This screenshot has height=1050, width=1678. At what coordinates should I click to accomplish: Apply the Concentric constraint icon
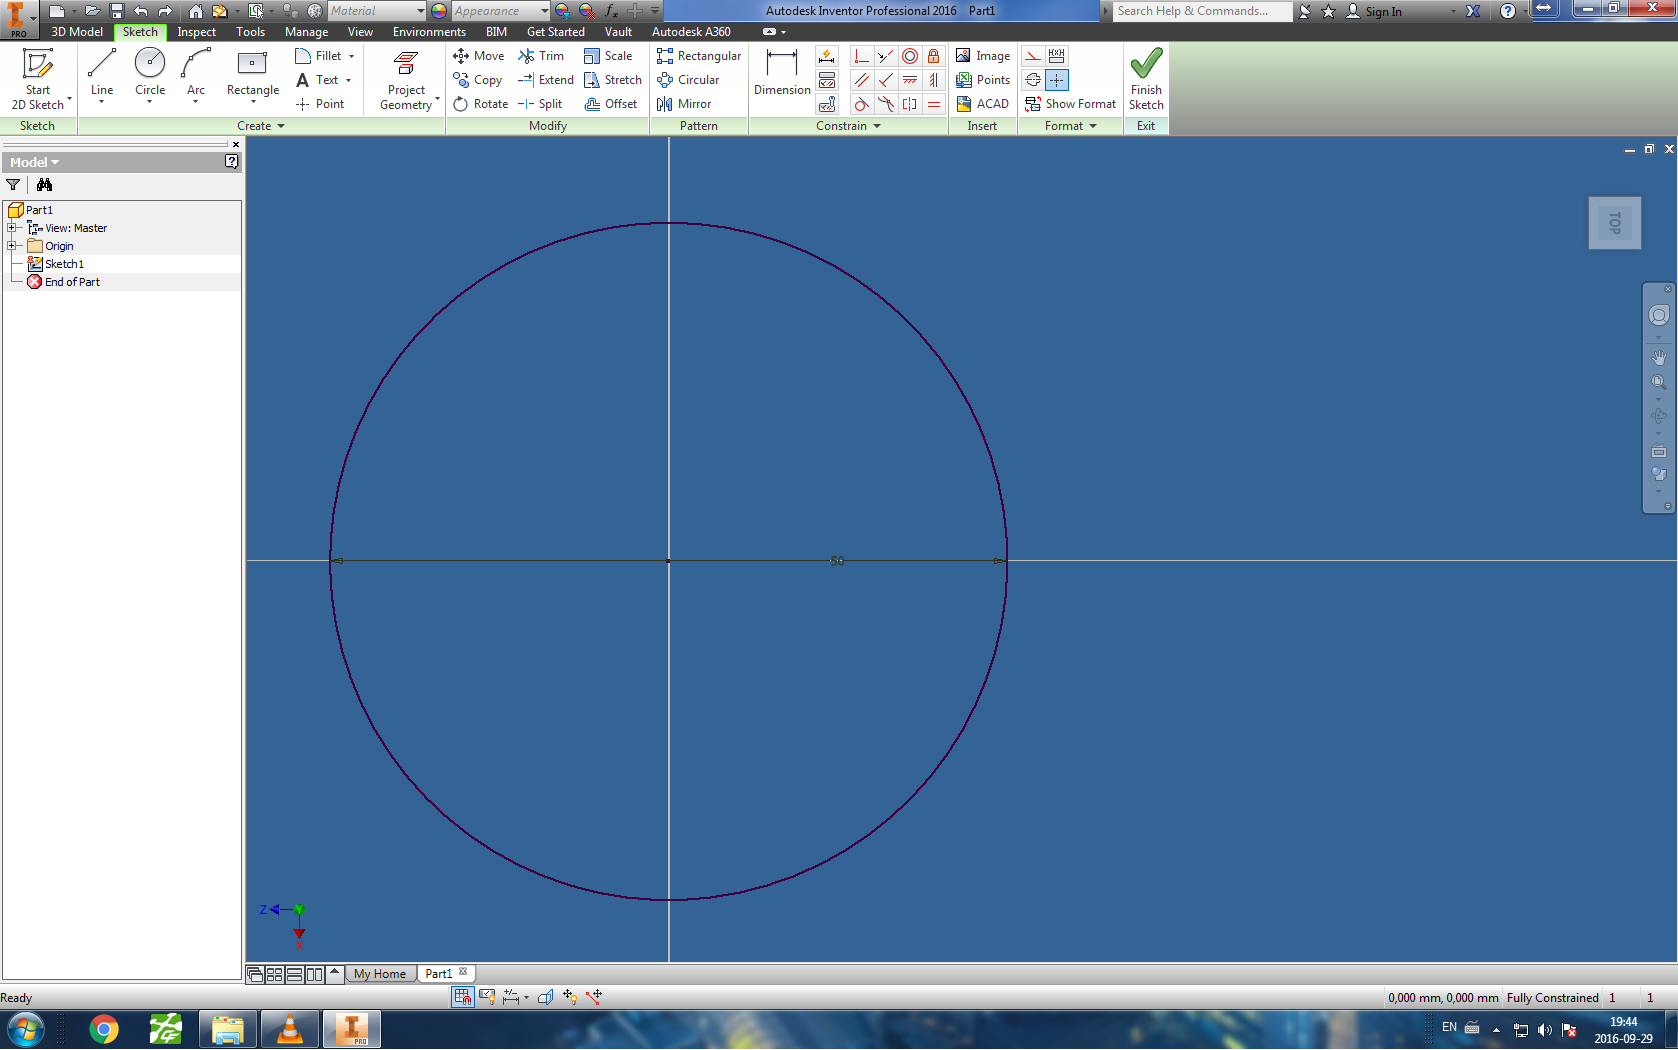point(909,56)
